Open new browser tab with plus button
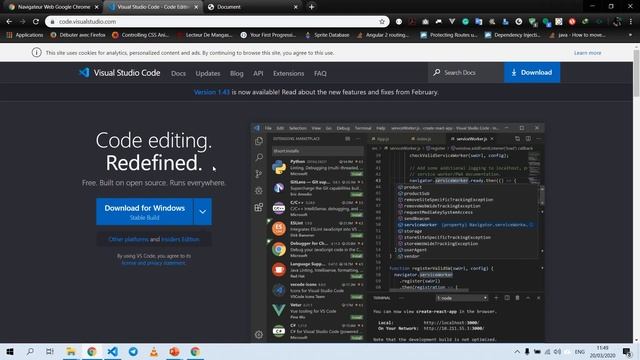This screenshot has width=640, height=360. [x=311, y=7]
